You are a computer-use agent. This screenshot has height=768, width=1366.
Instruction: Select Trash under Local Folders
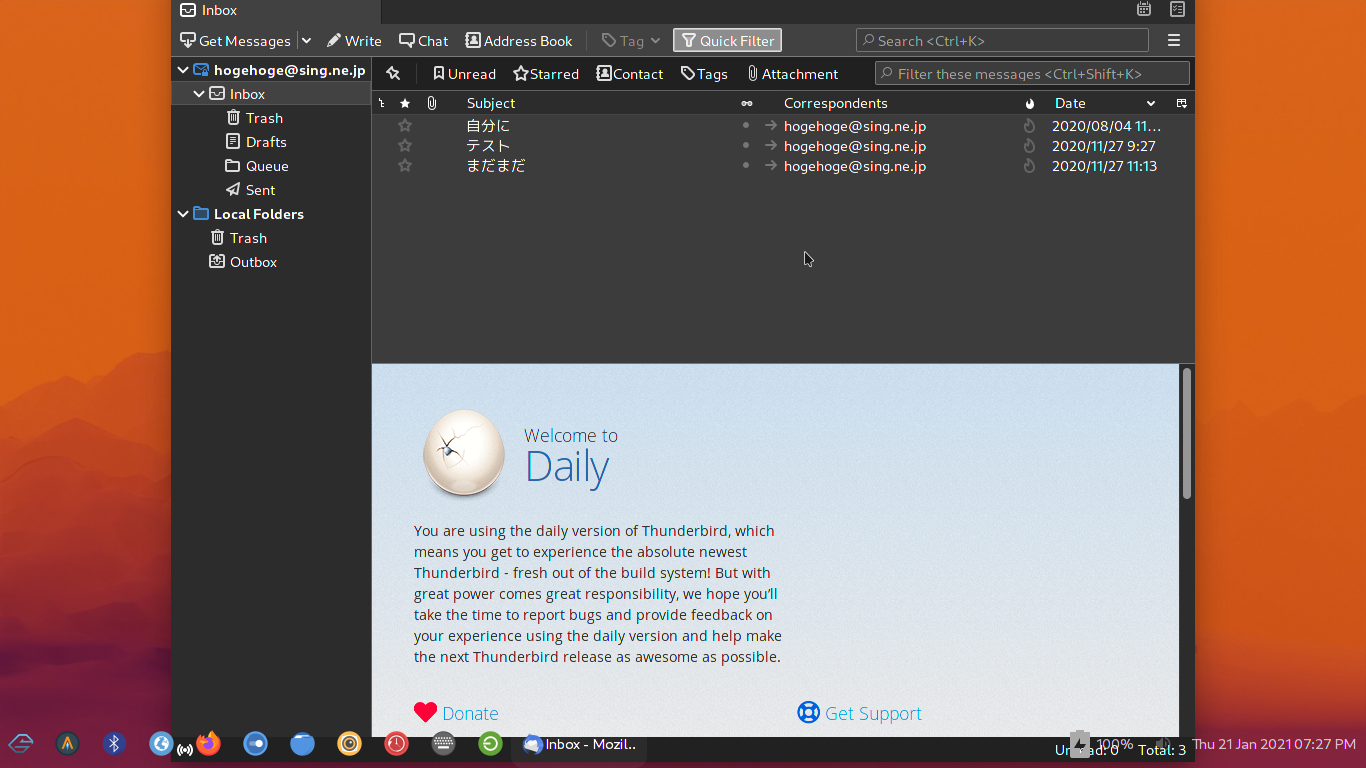point(248,238)
